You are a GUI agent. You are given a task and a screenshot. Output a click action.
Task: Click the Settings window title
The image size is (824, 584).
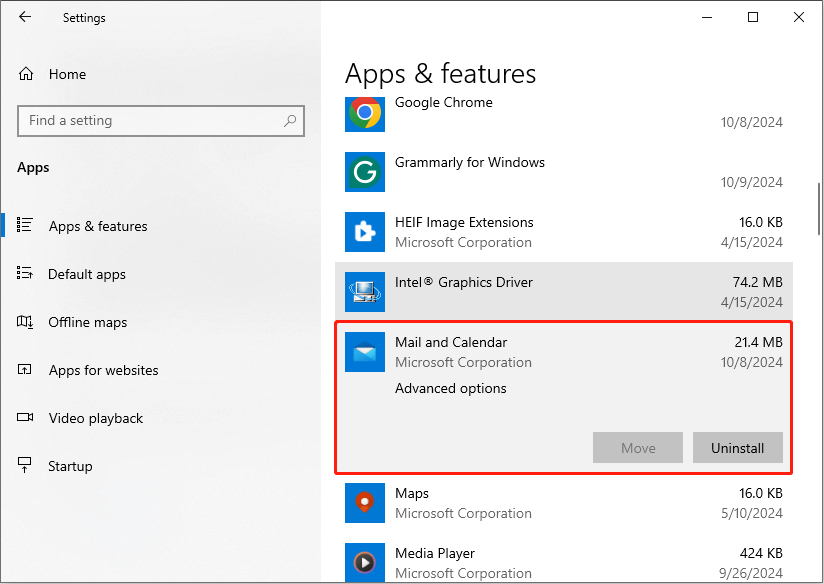[x=84, y=18]
